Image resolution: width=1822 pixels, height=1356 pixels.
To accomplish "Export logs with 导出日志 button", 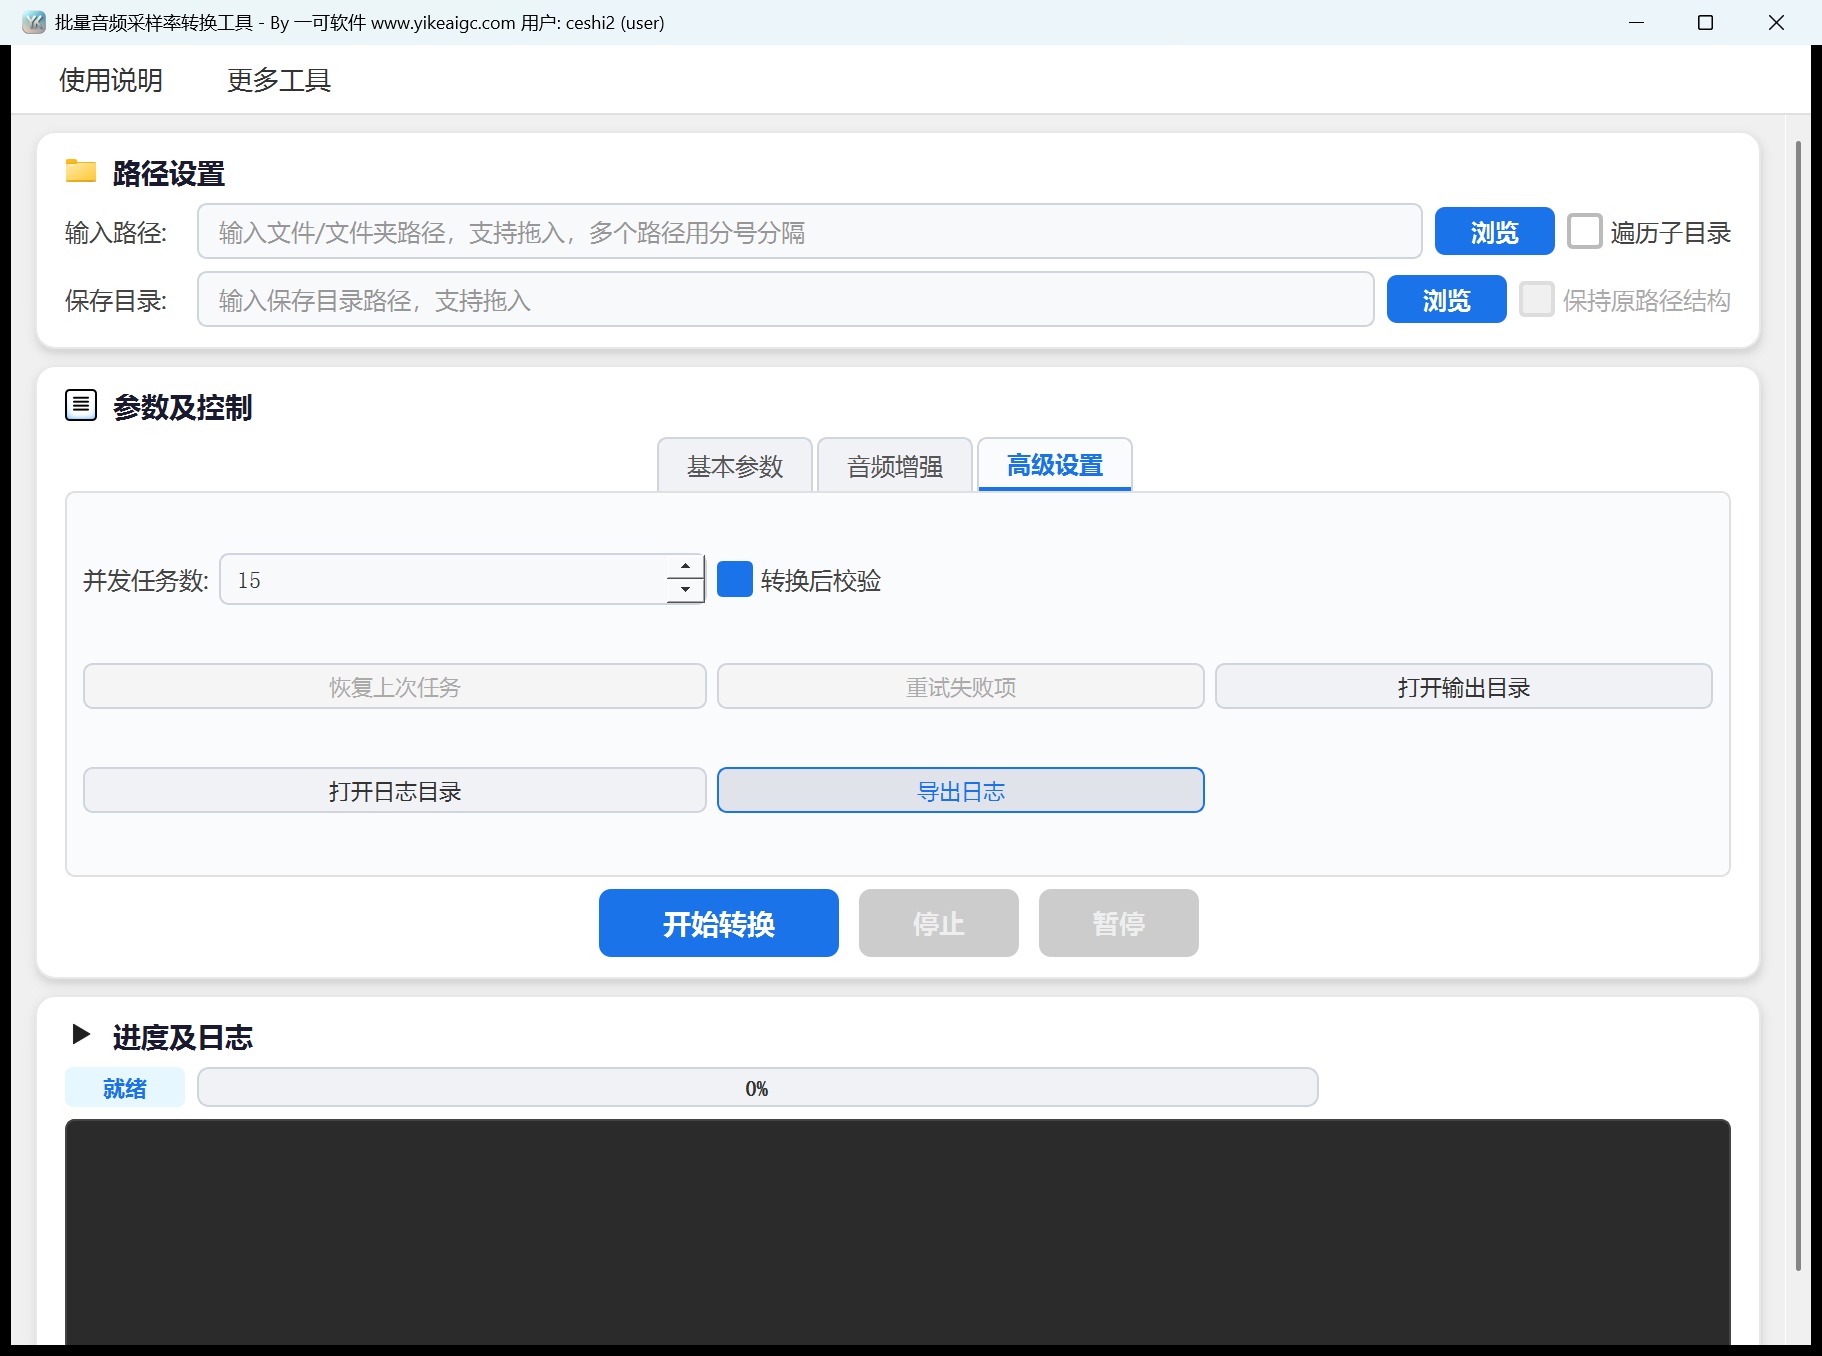I will coord(961,790).
